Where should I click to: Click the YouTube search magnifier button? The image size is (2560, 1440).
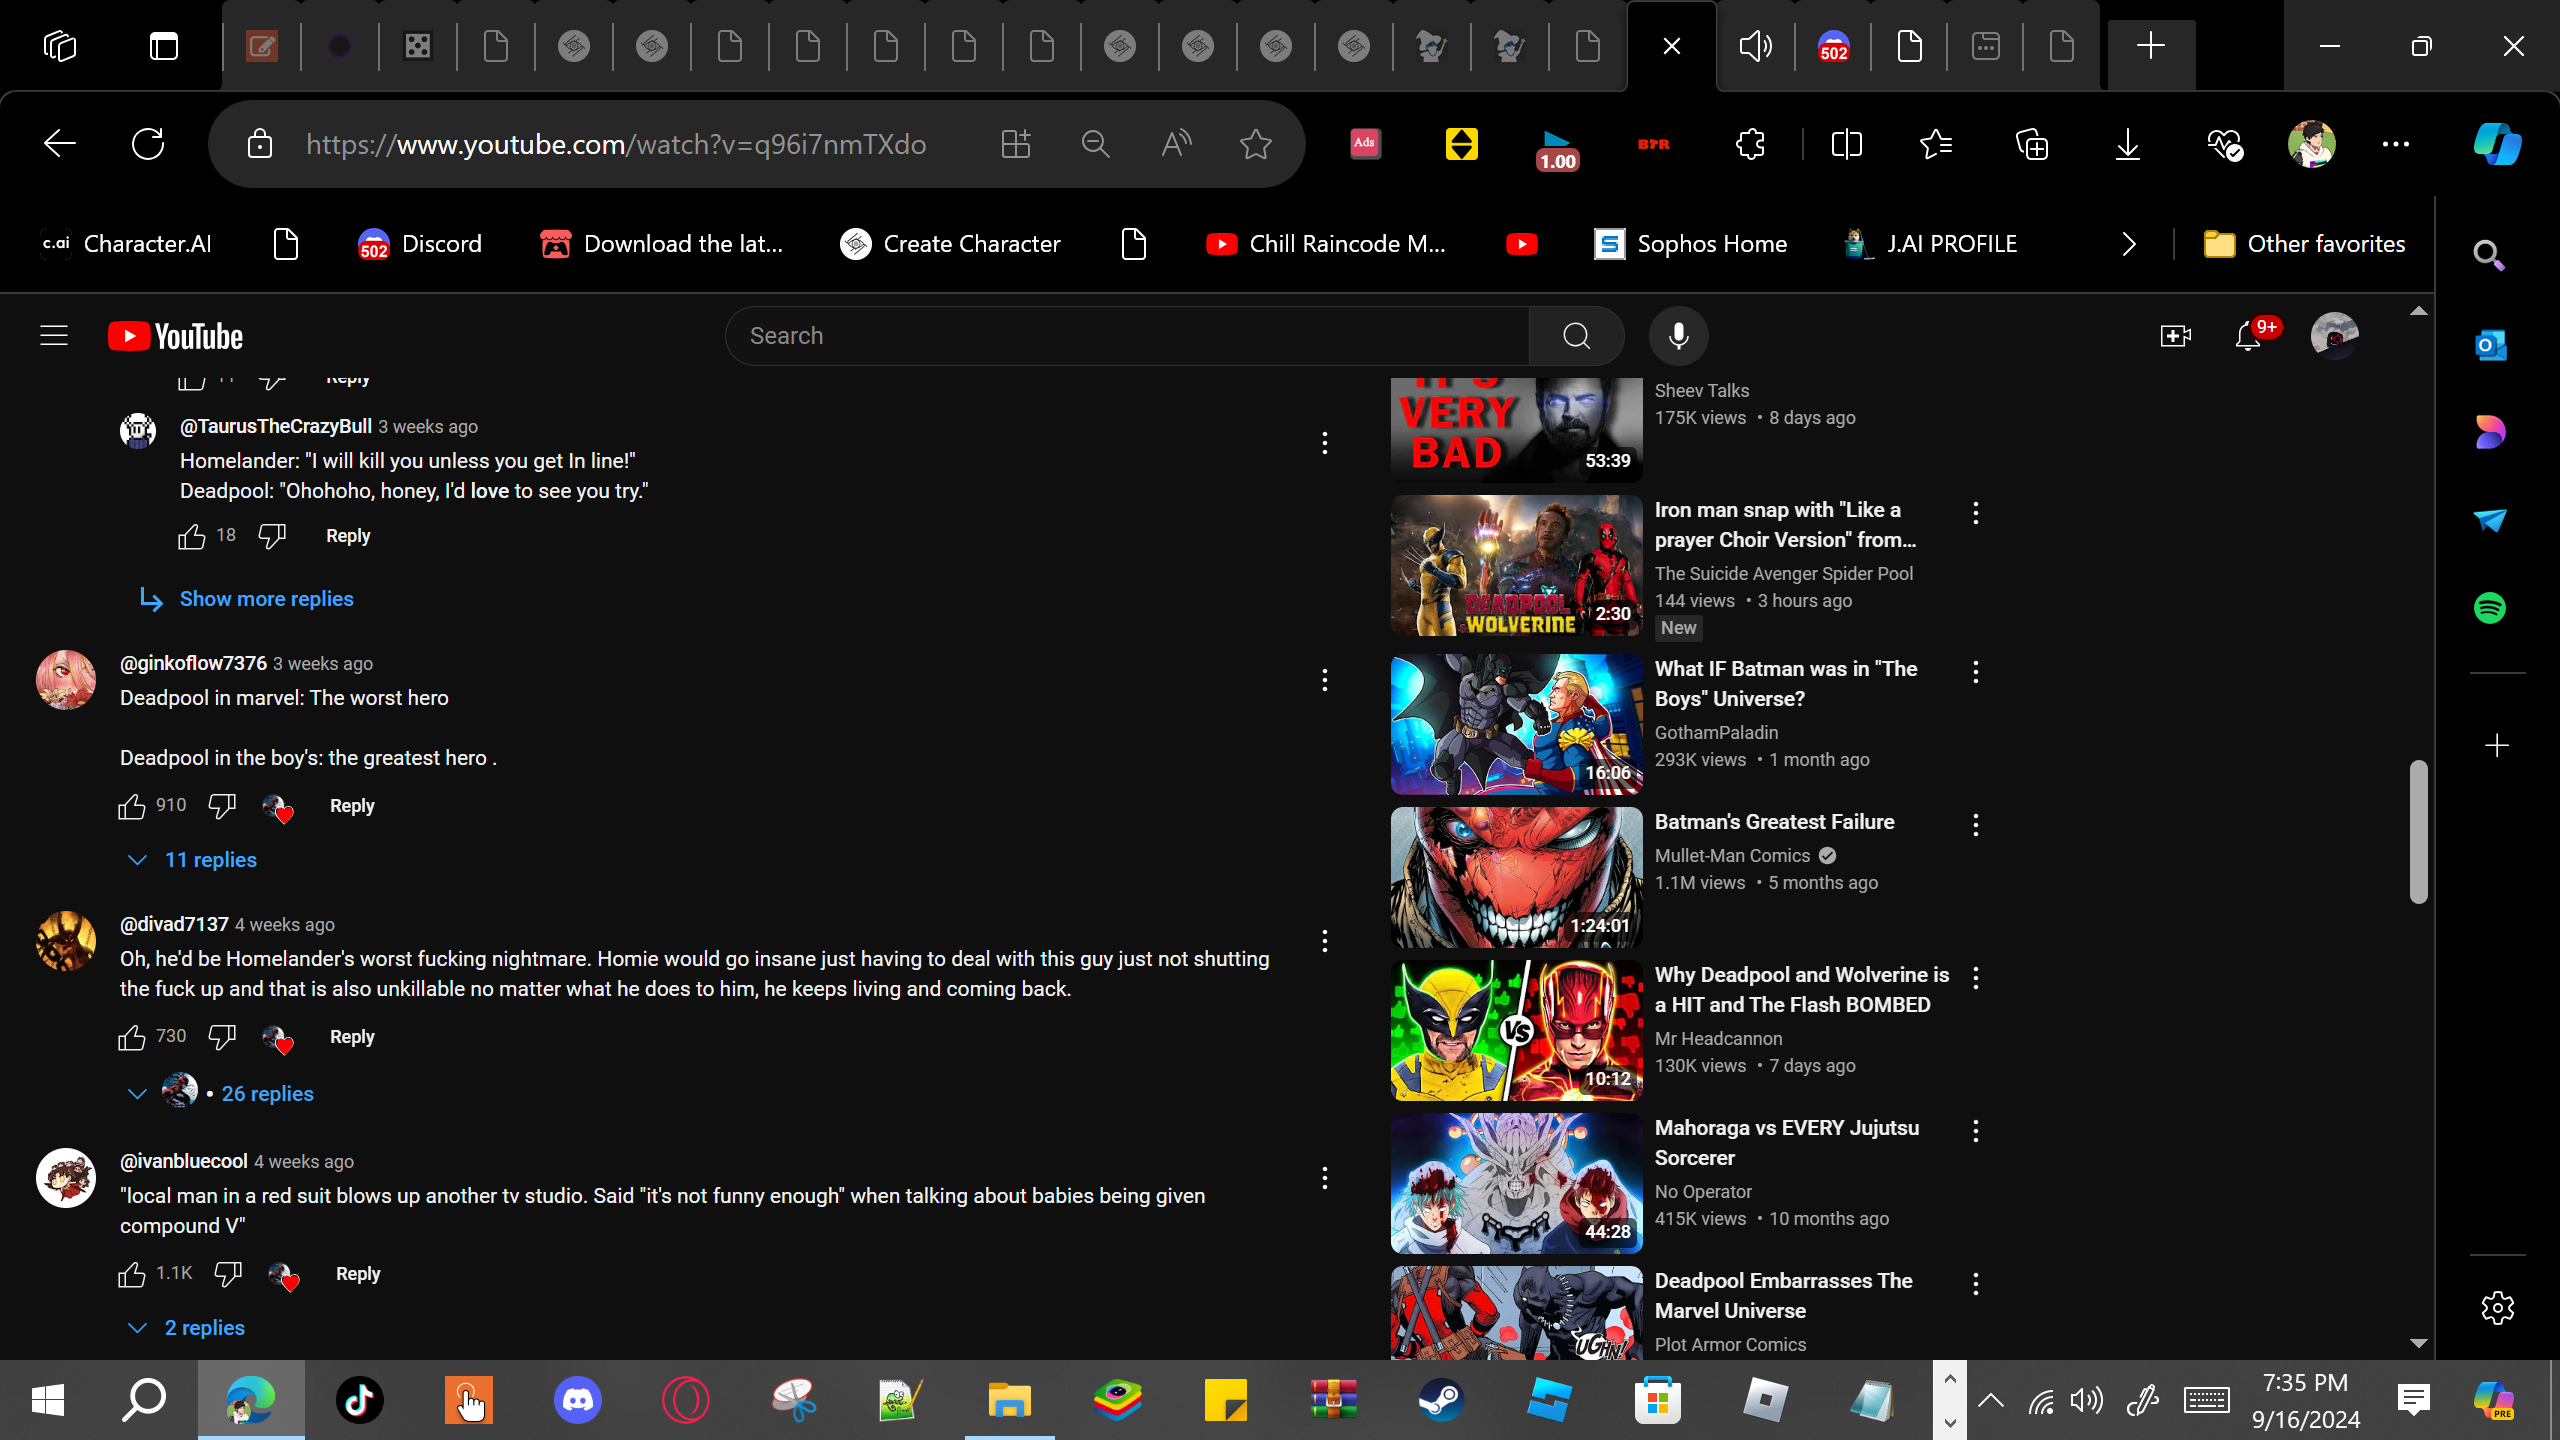click(1576, 336)
